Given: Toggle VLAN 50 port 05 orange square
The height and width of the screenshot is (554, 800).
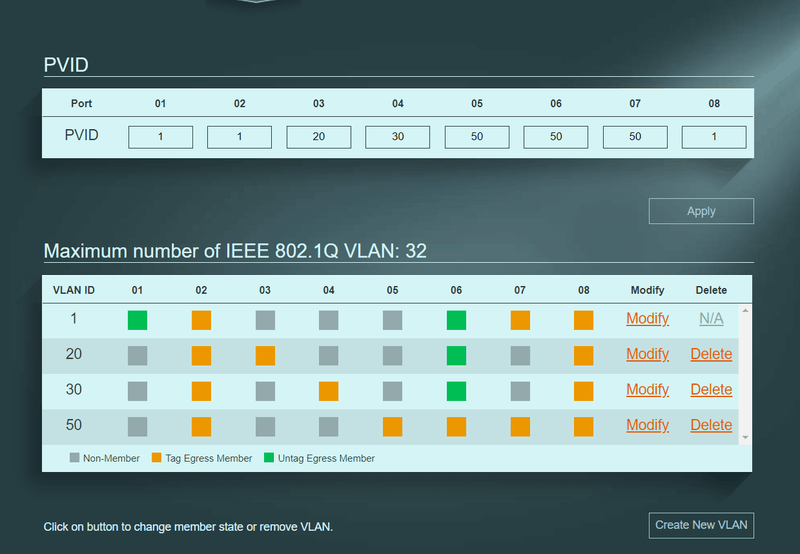Looking at the screenshot, I should (392, 426).
